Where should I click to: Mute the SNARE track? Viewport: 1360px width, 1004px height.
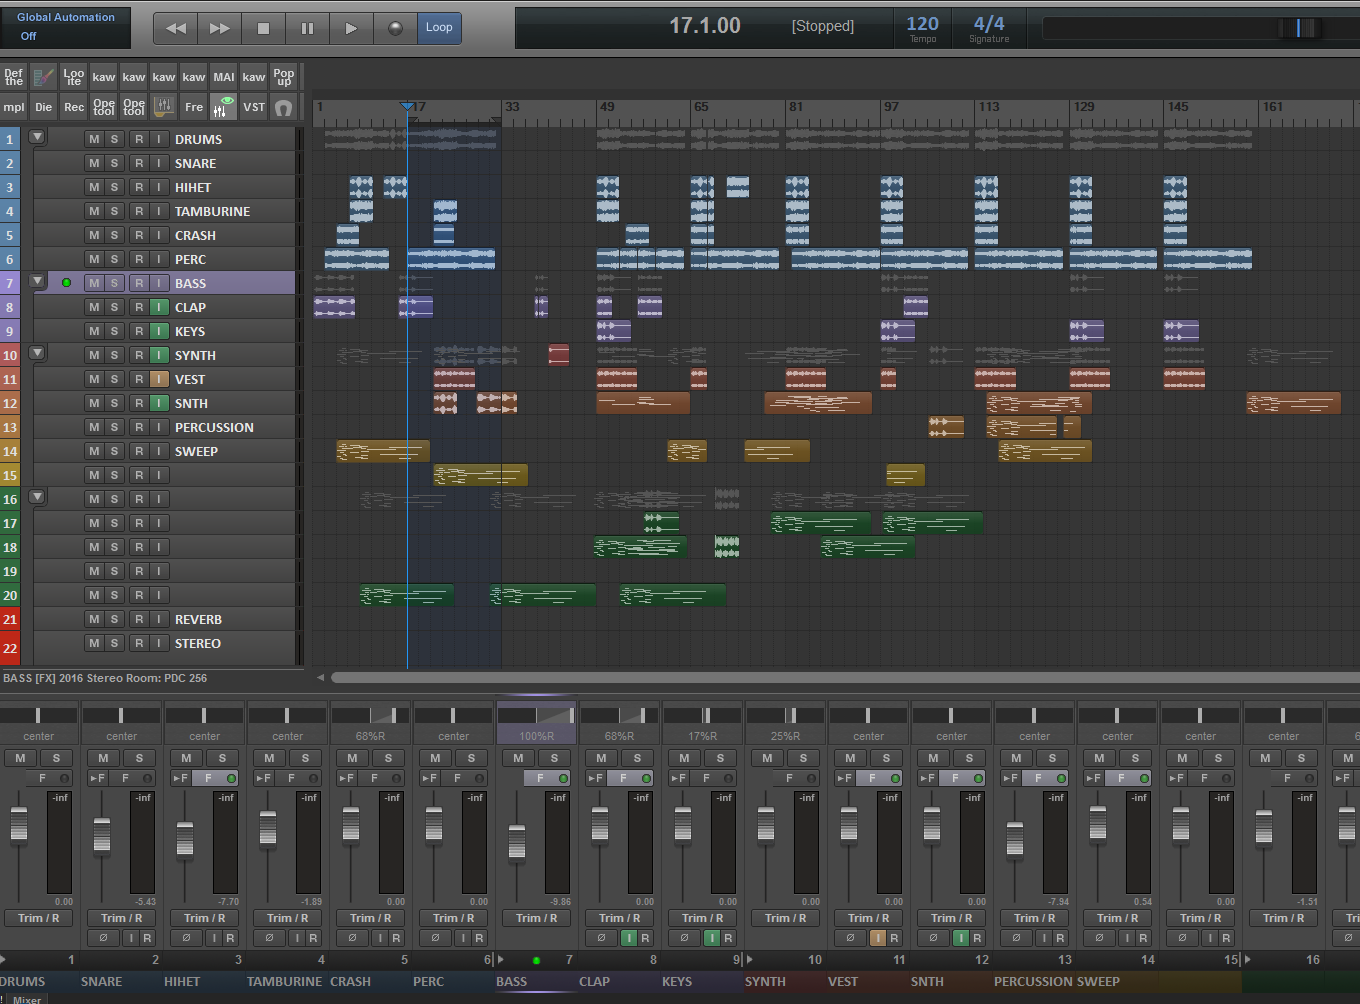click(94, 163)
